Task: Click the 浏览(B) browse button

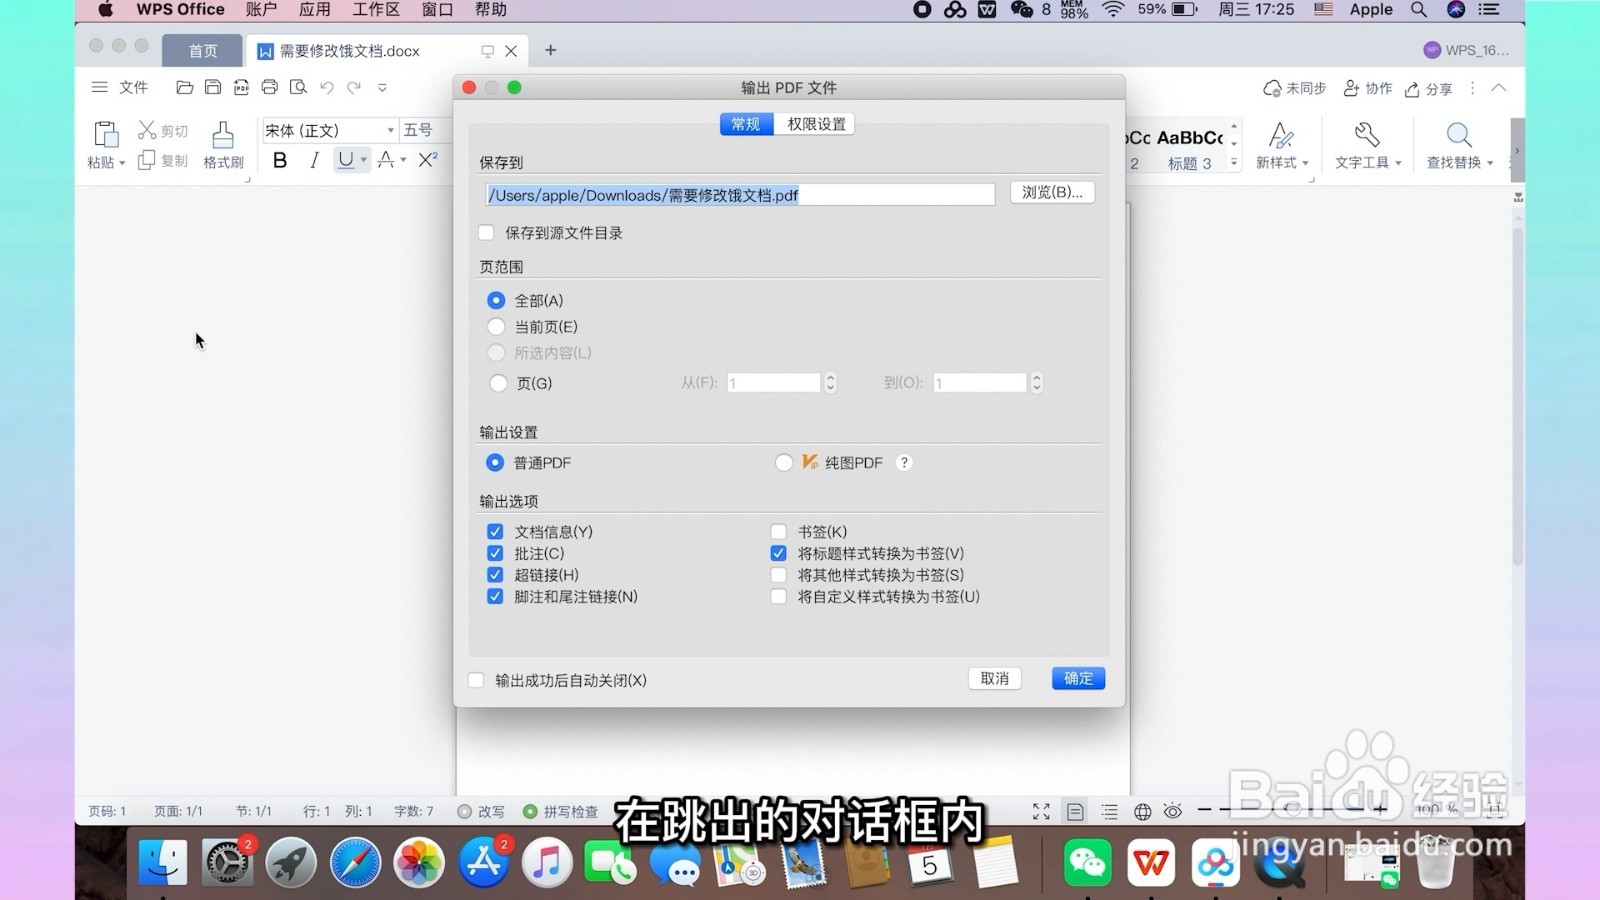Action: pos(1052,192)
